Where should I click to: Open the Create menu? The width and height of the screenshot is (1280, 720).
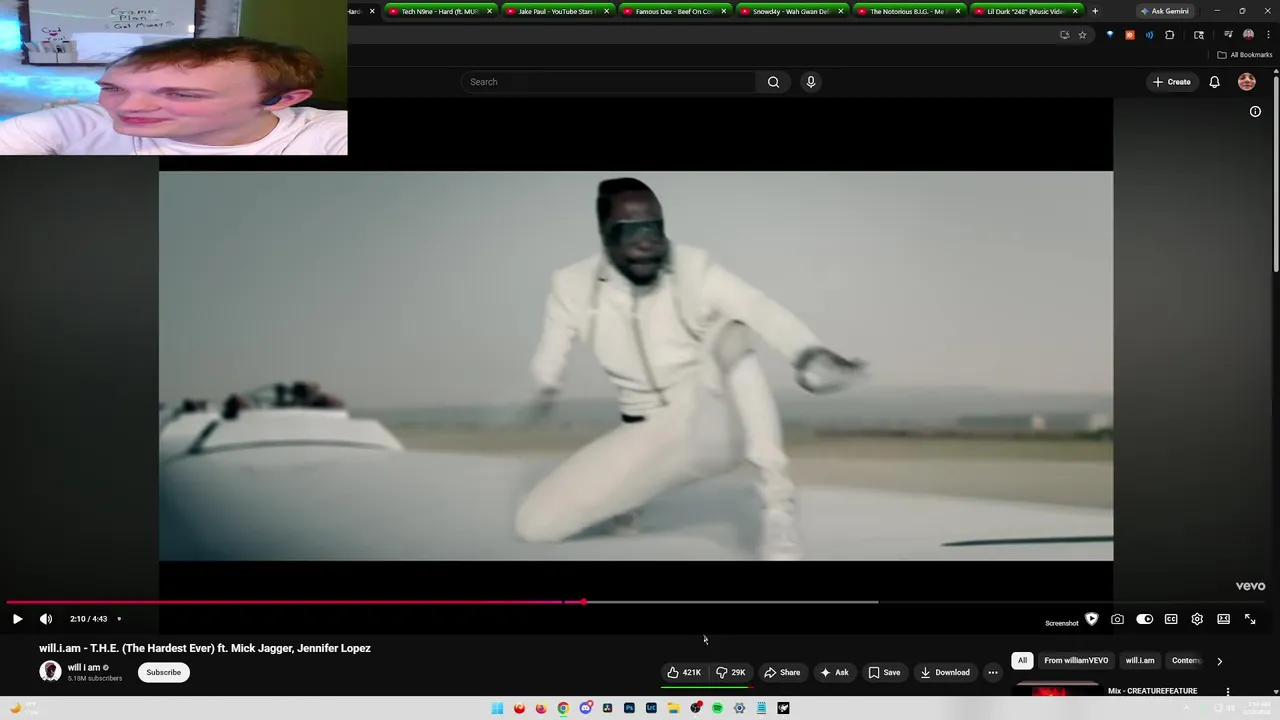coord(1172,82)
